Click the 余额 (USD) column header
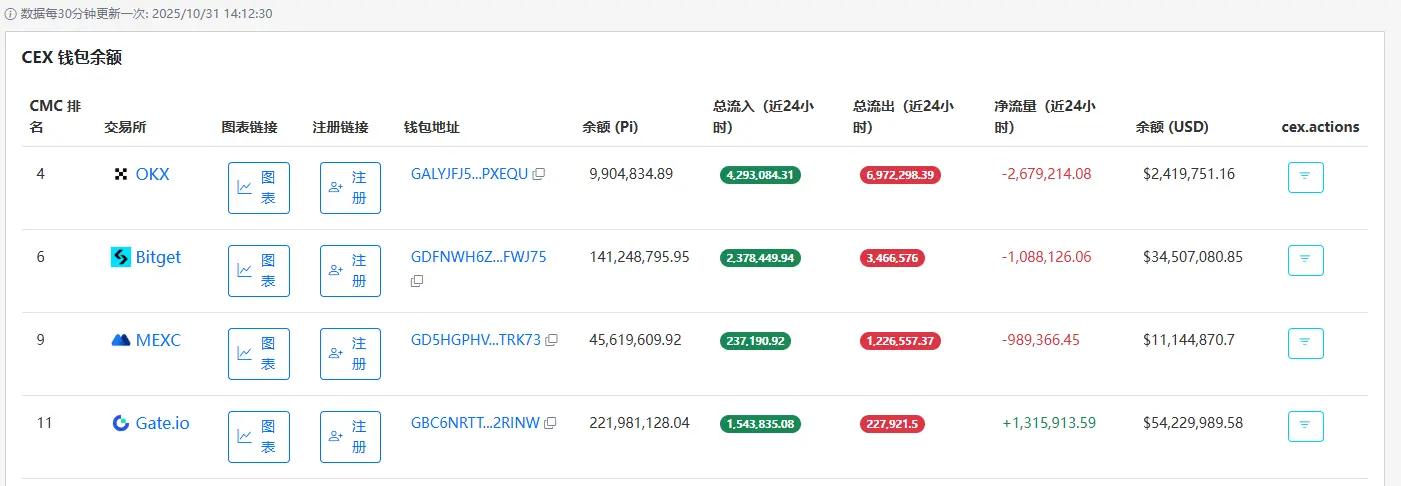This screenshot has width=1401, height=486. pos(1172,127)
